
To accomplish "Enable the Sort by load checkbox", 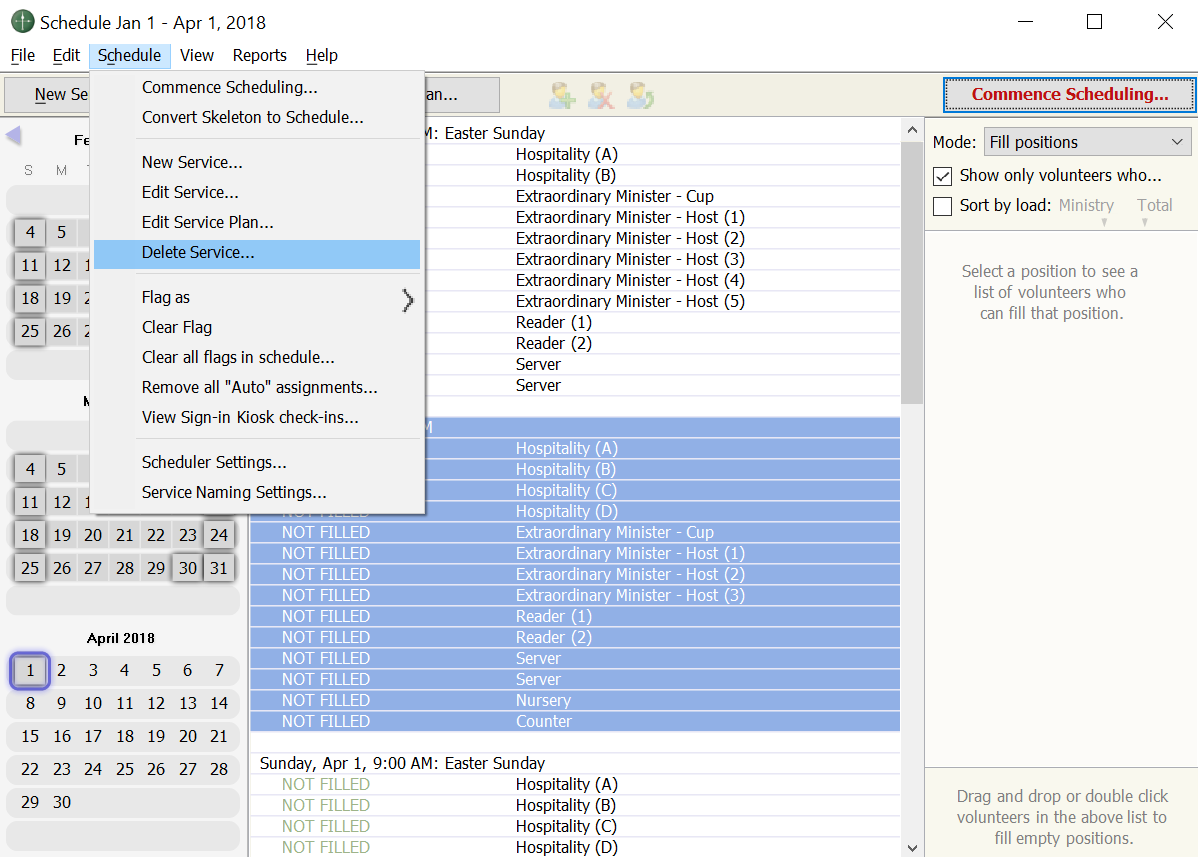I will [942, 206].
